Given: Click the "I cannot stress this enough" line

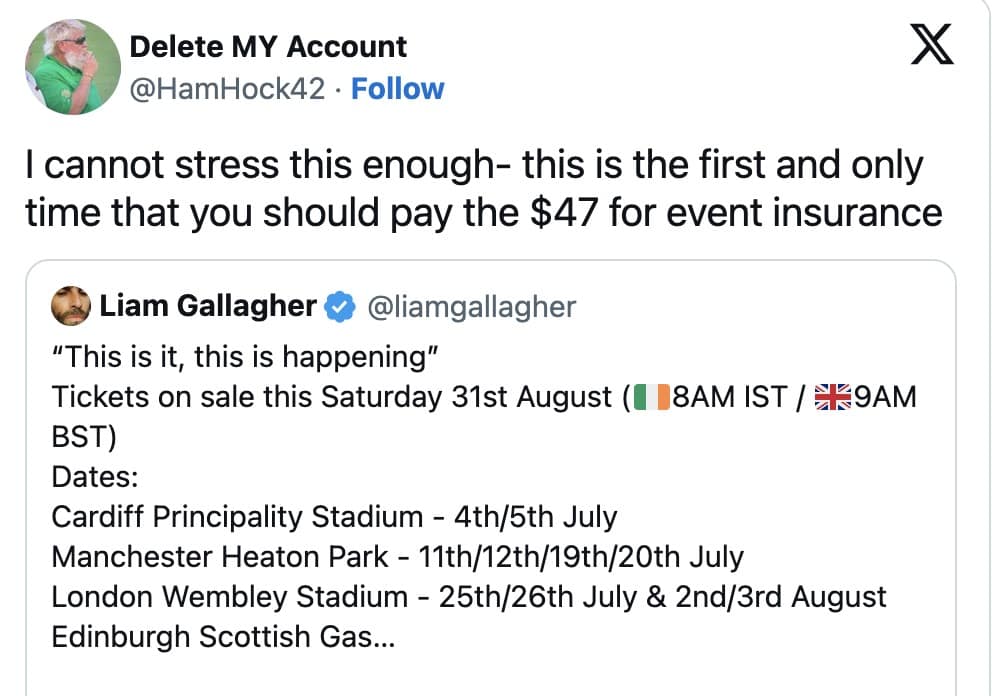Looking at the screenshot, I should 475,165.
